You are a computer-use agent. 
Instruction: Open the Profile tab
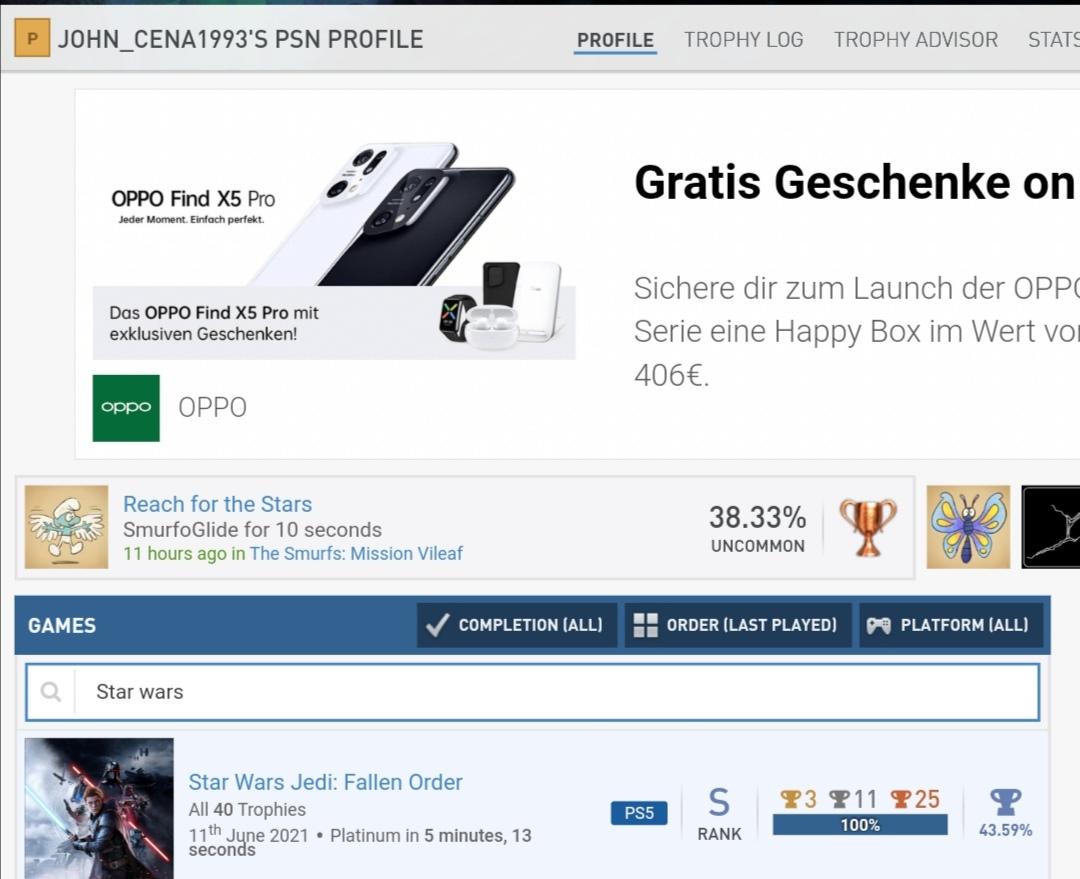point(615,40)
